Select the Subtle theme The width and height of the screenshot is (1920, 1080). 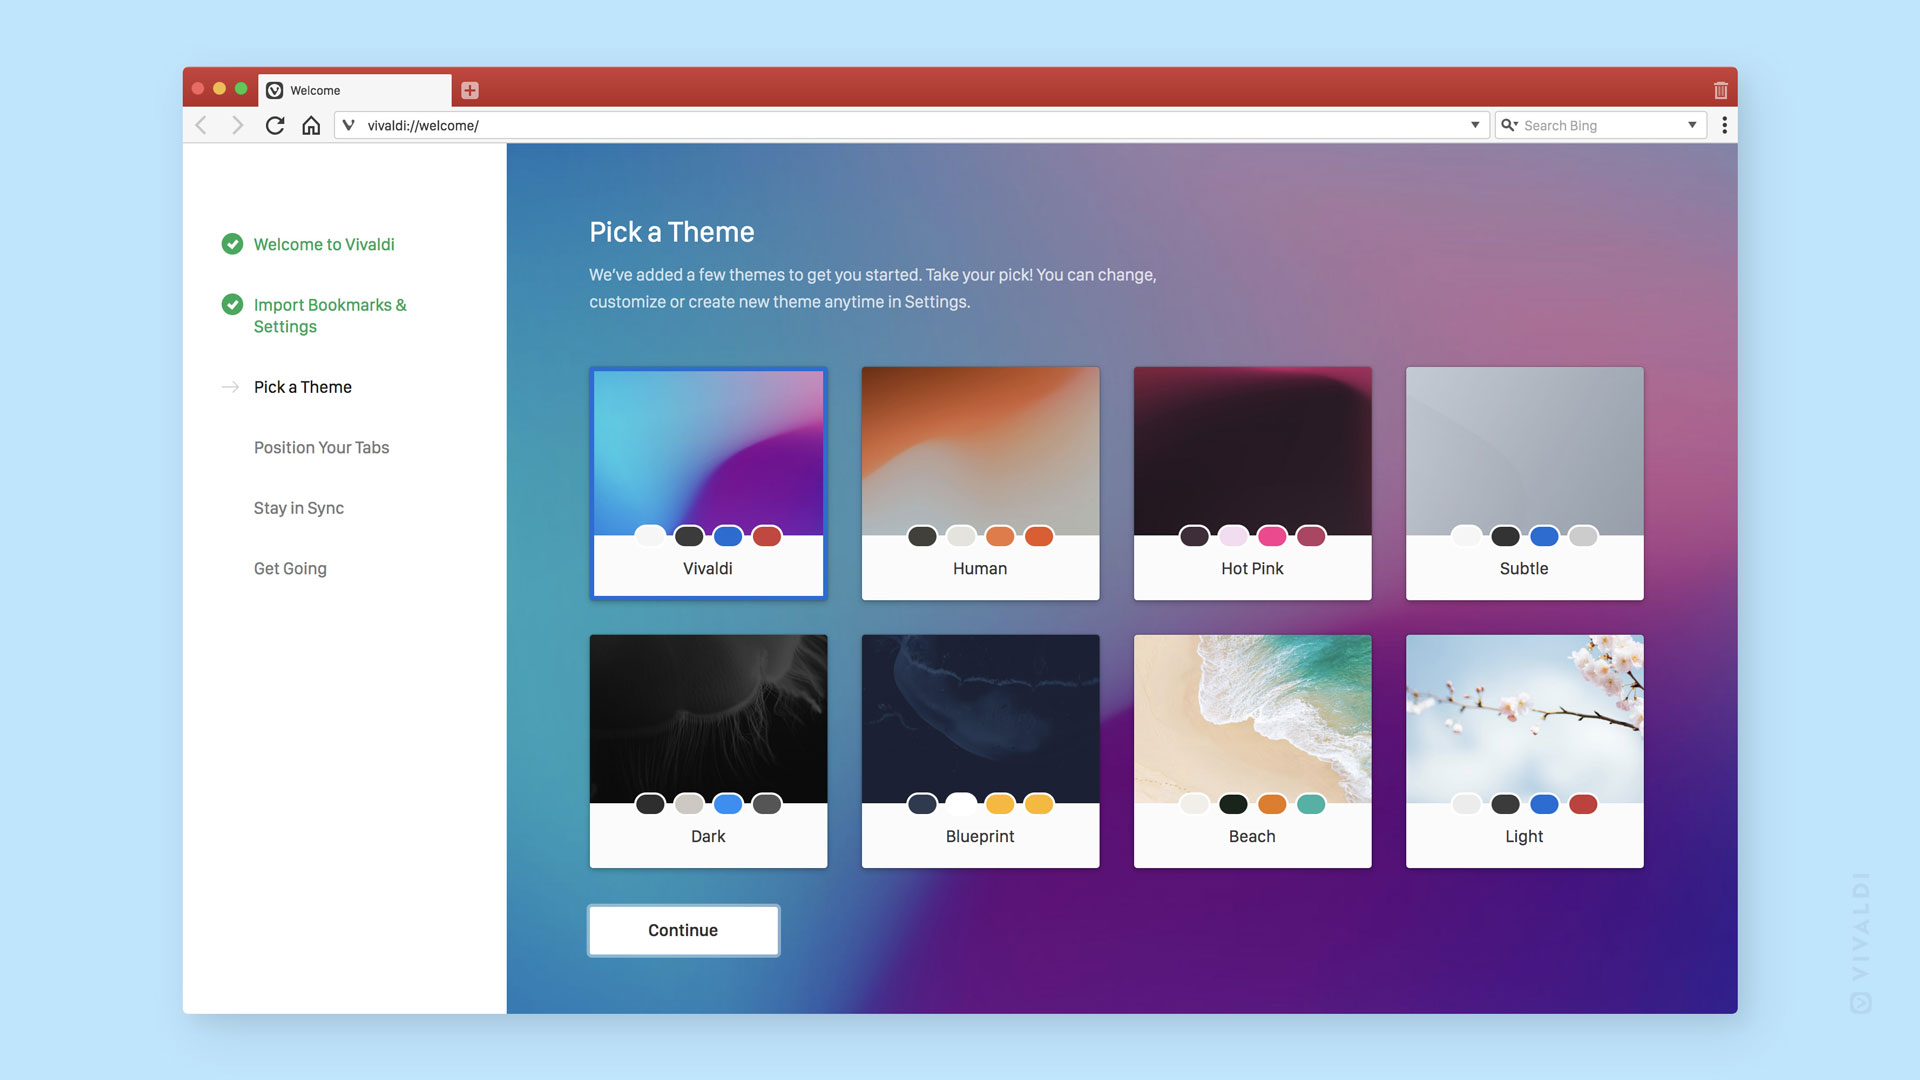click(x=1523, y=481)
